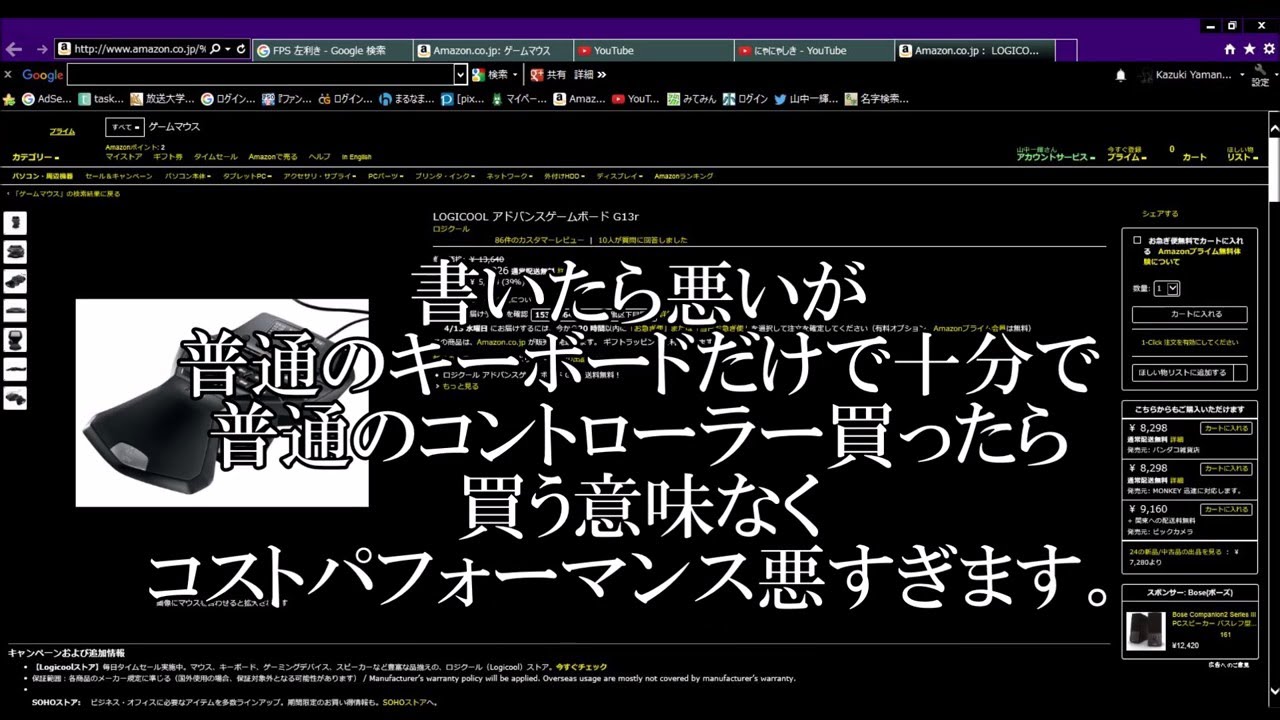This screenshot has width=1280, height=720.
Task: Open Amazon search category dropdown すべて
Action: pyautogui.click(x=124, y=127)
